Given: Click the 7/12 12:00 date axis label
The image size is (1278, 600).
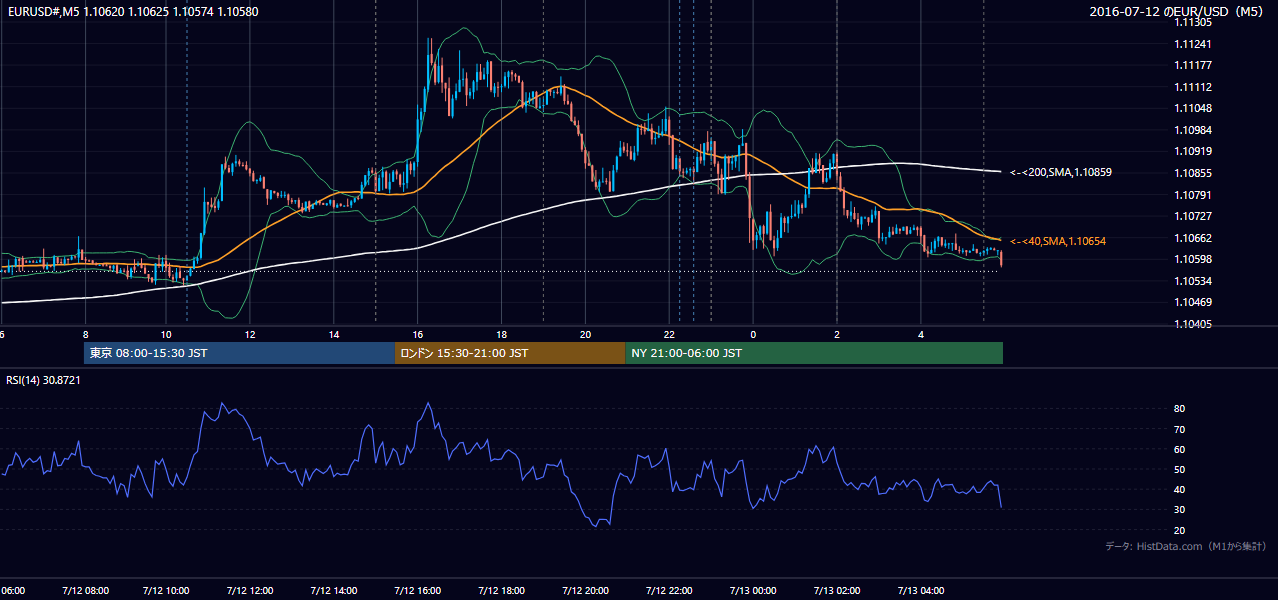Looking at the screenshot, I should pos(250,590).
